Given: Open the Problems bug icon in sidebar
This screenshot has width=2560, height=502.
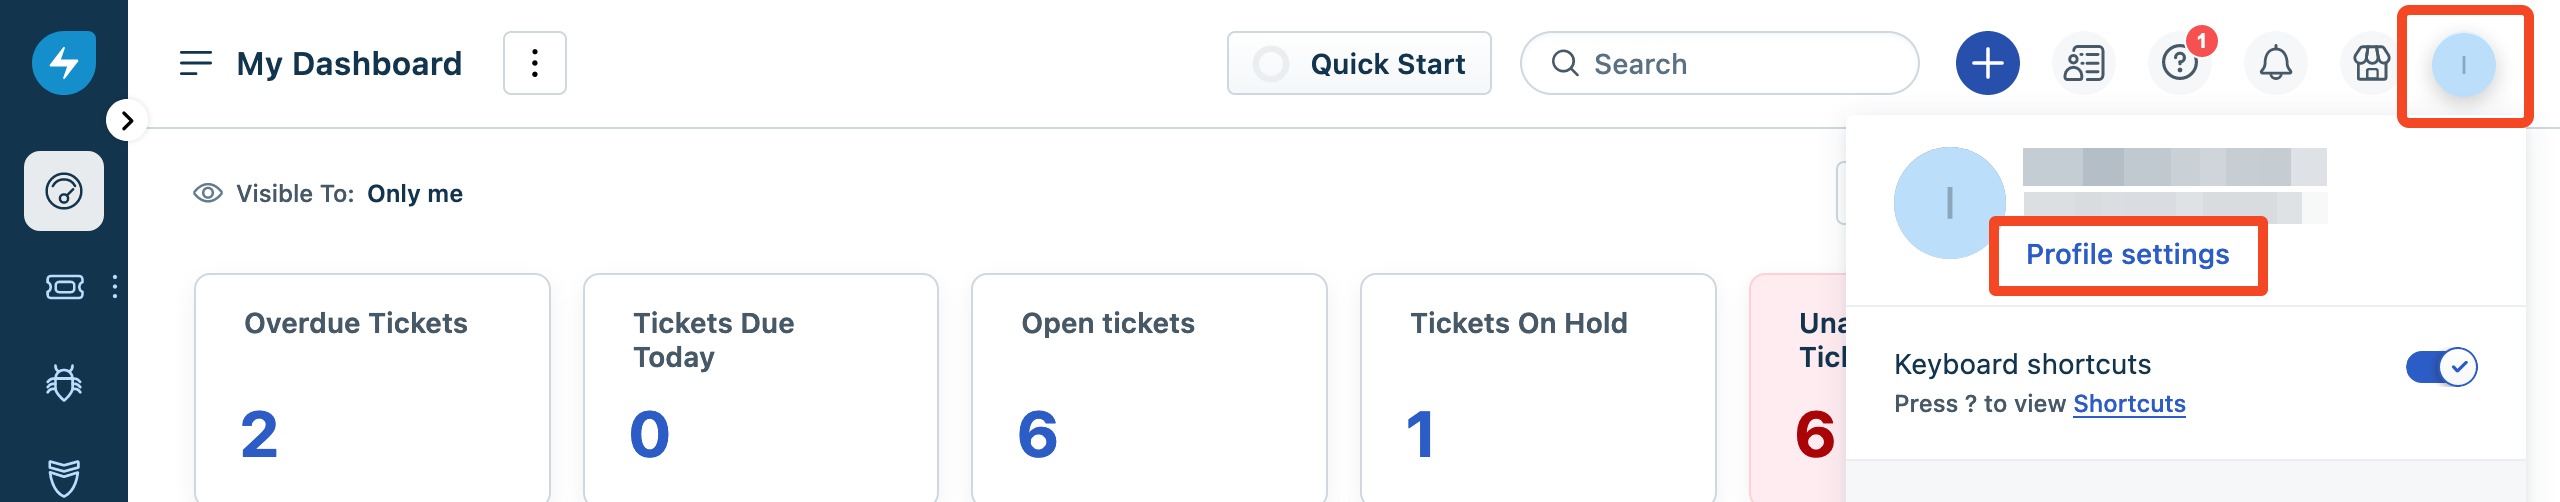Looking at the screenshot, I should click(64, 382).
